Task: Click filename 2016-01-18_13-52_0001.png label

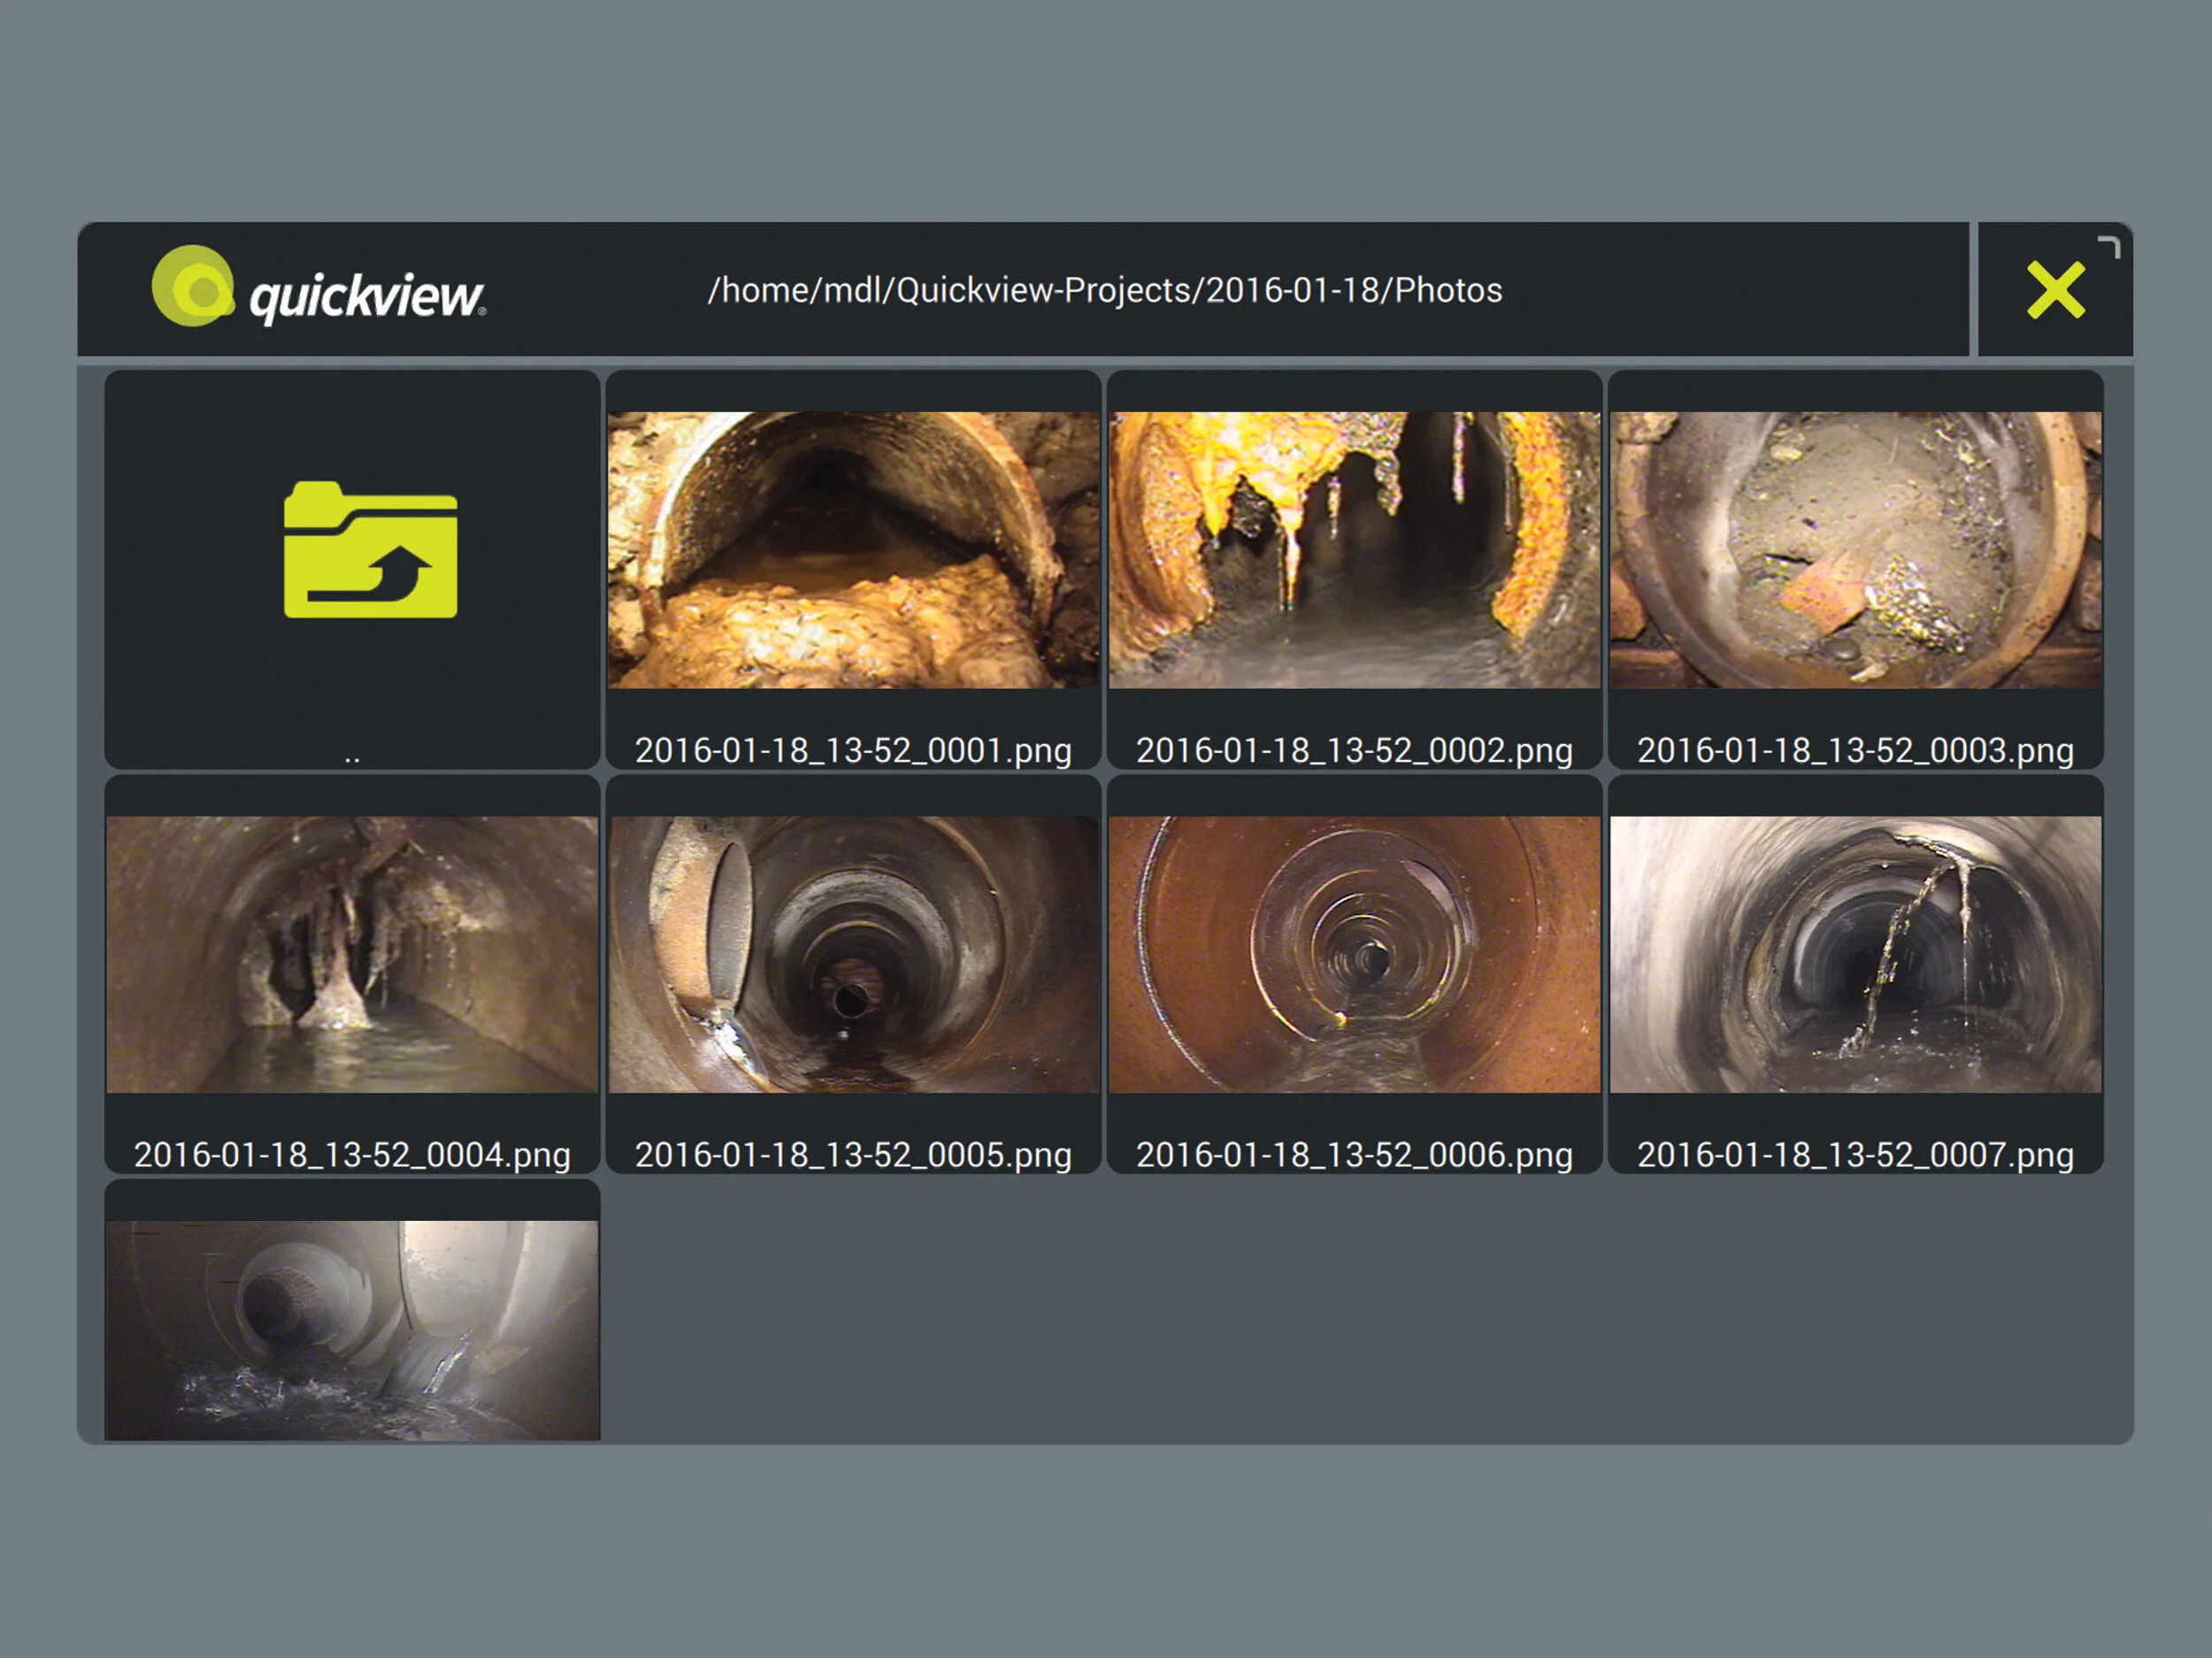Action: 853,750
